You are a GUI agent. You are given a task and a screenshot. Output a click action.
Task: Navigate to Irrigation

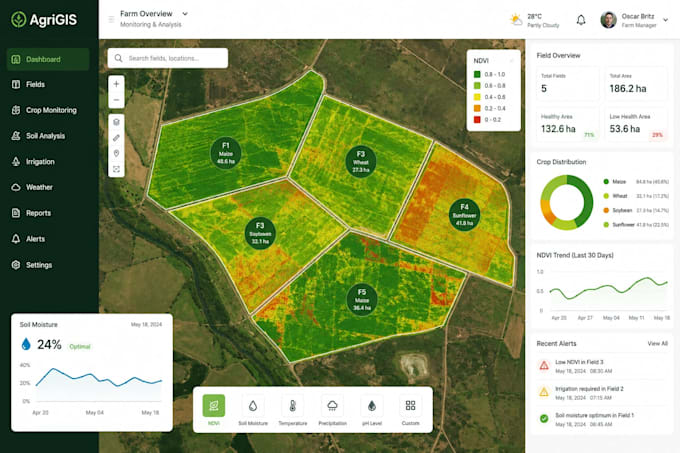pyautogui.click(x=33, y=162)
